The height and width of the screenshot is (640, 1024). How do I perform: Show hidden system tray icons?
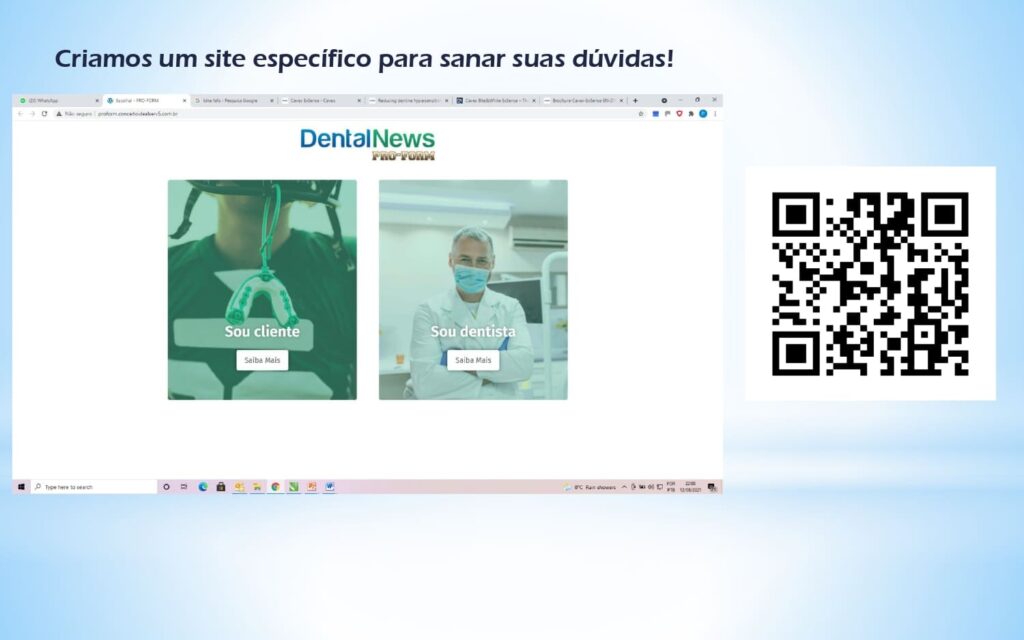(624, 487)
